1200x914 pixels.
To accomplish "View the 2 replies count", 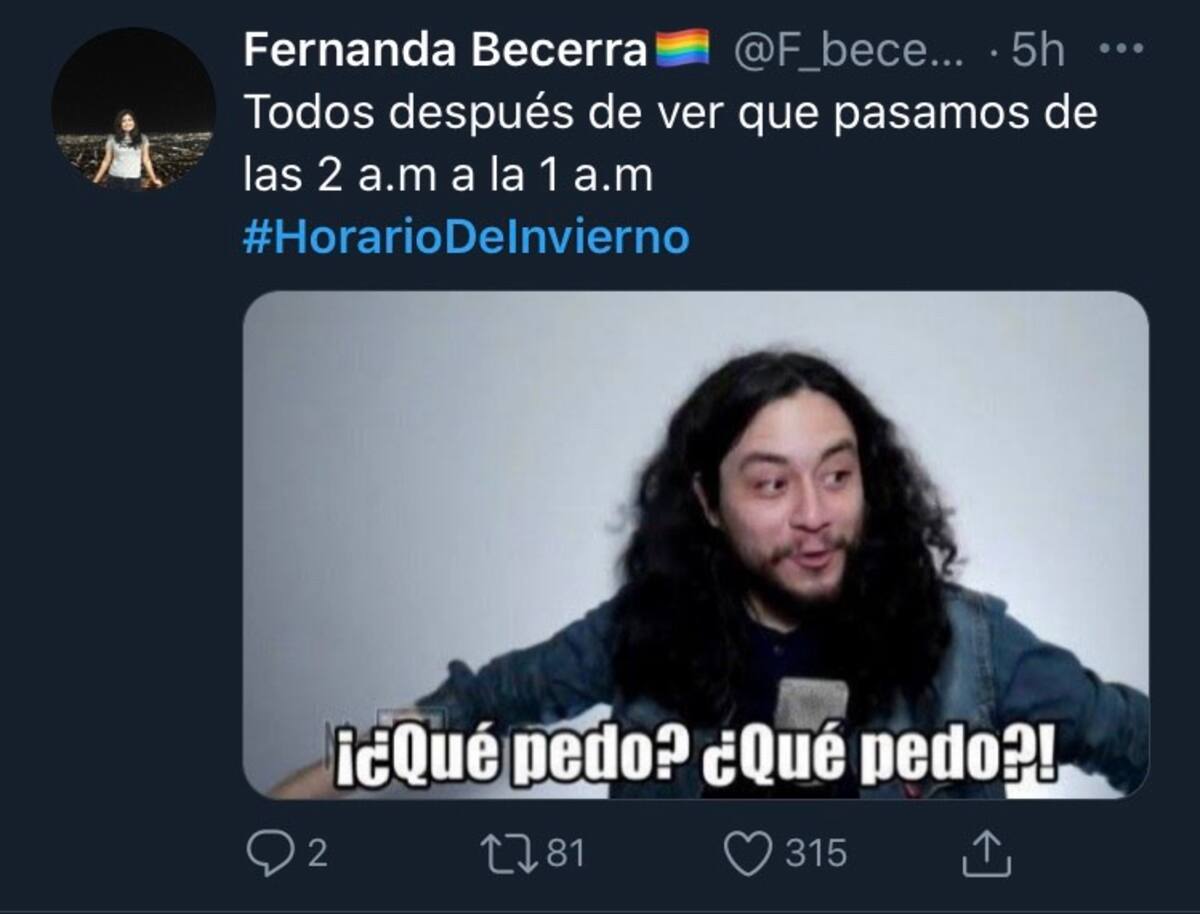I will coord(316,854).
